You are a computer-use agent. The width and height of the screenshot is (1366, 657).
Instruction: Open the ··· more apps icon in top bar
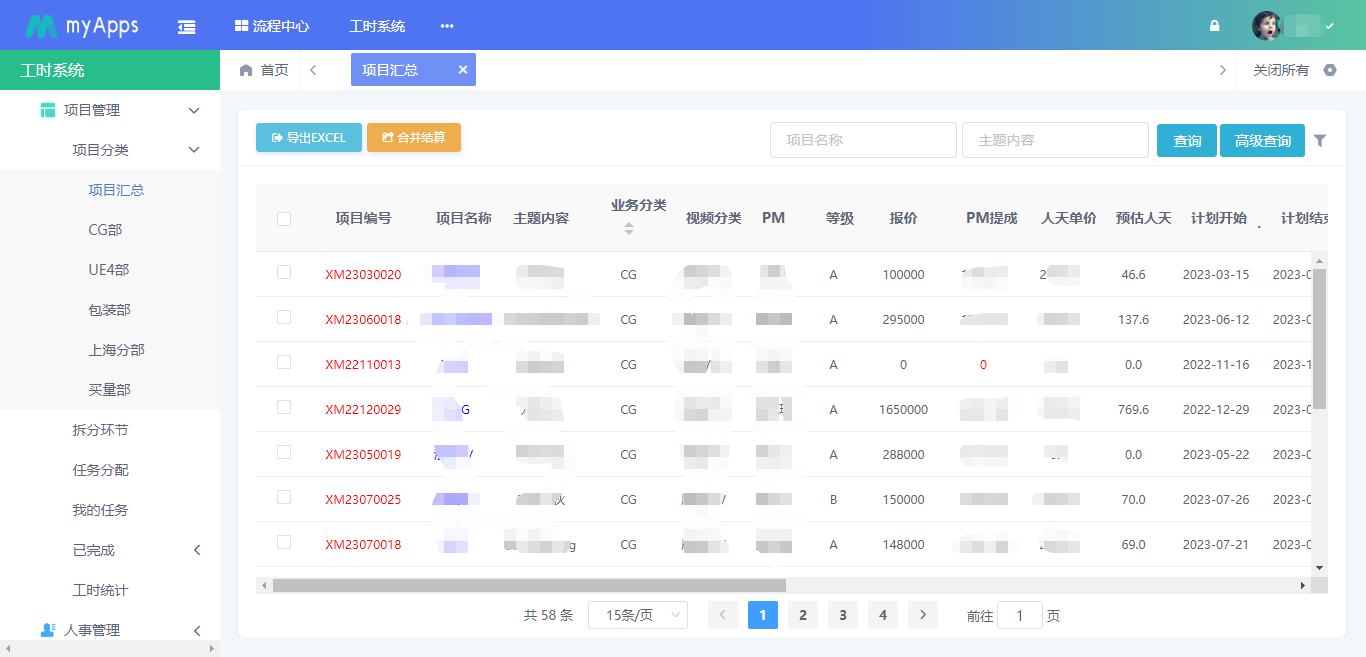[446, 24]
